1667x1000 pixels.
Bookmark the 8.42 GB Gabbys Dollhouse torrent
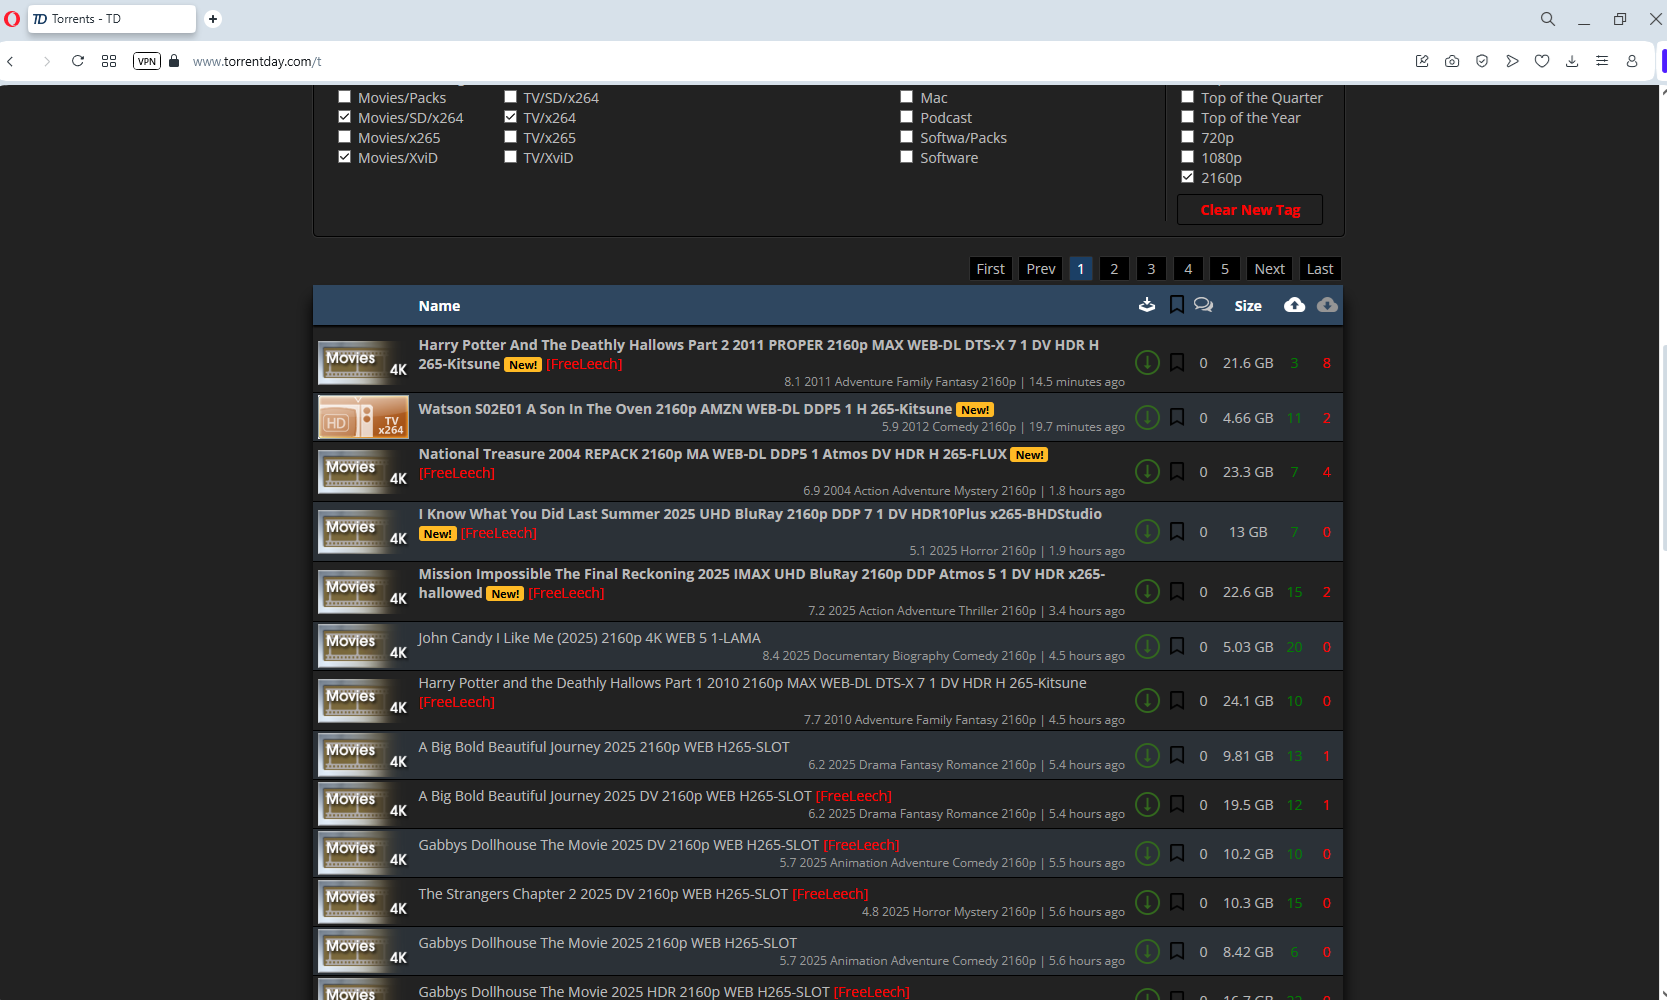tap(1177, 951)
